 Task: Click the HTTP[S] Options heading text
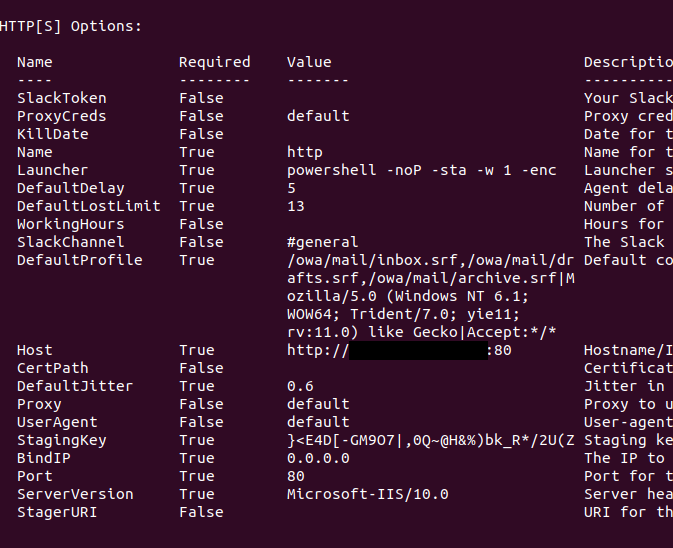point(70,26)
